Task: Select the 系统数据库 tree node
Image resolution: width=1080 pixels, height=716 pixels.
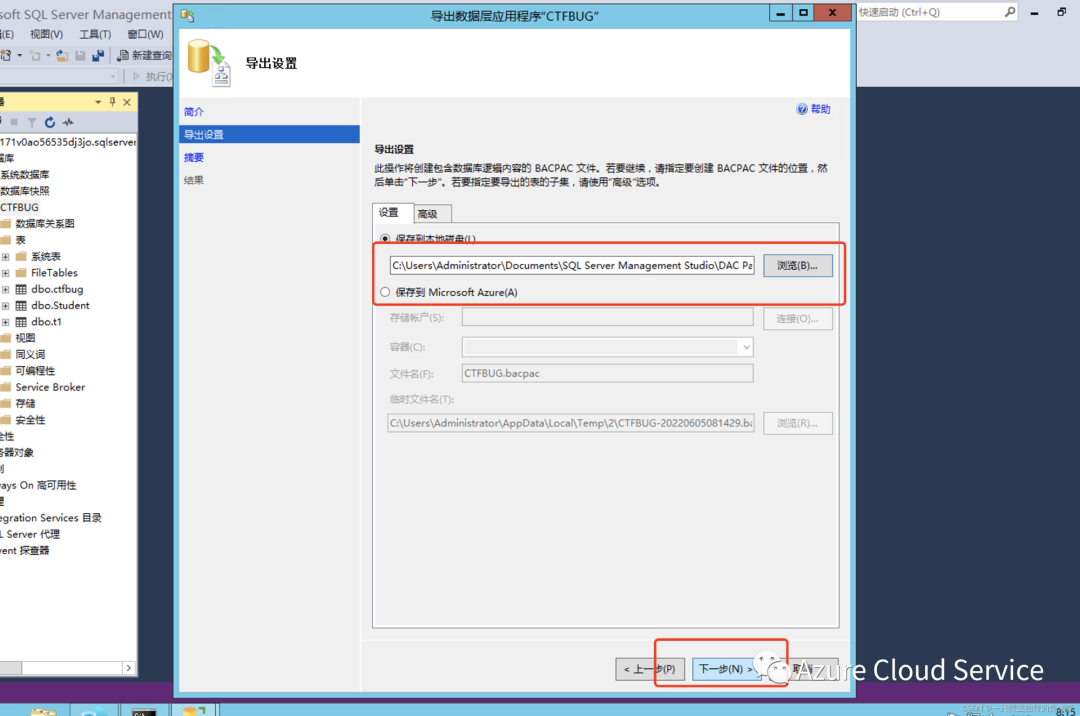Action: 25,175
